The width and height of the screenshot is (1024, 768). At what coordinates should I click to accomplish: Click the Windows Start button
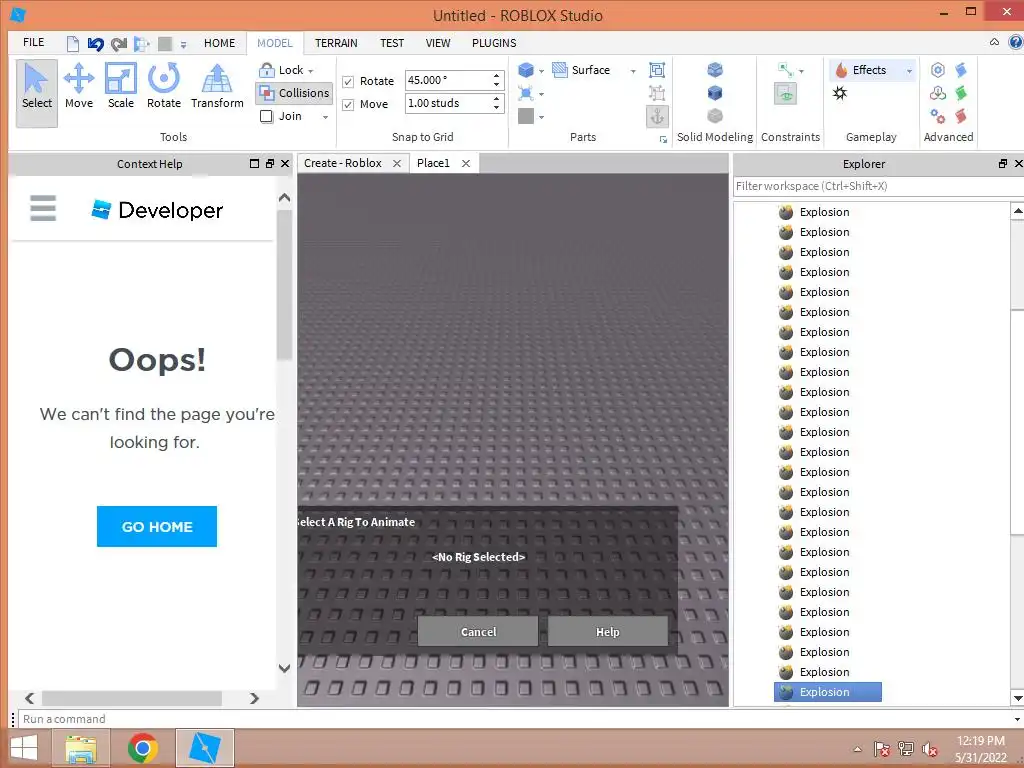point(24,748)
